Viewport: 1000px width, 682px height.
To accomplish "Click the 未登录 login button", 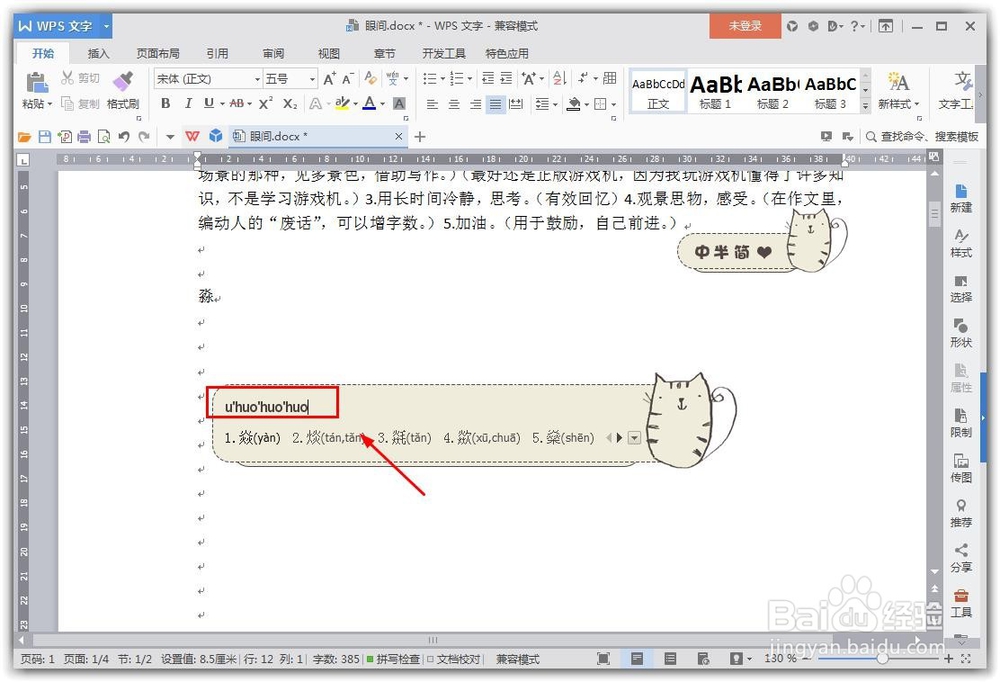I will pos(745,27).
